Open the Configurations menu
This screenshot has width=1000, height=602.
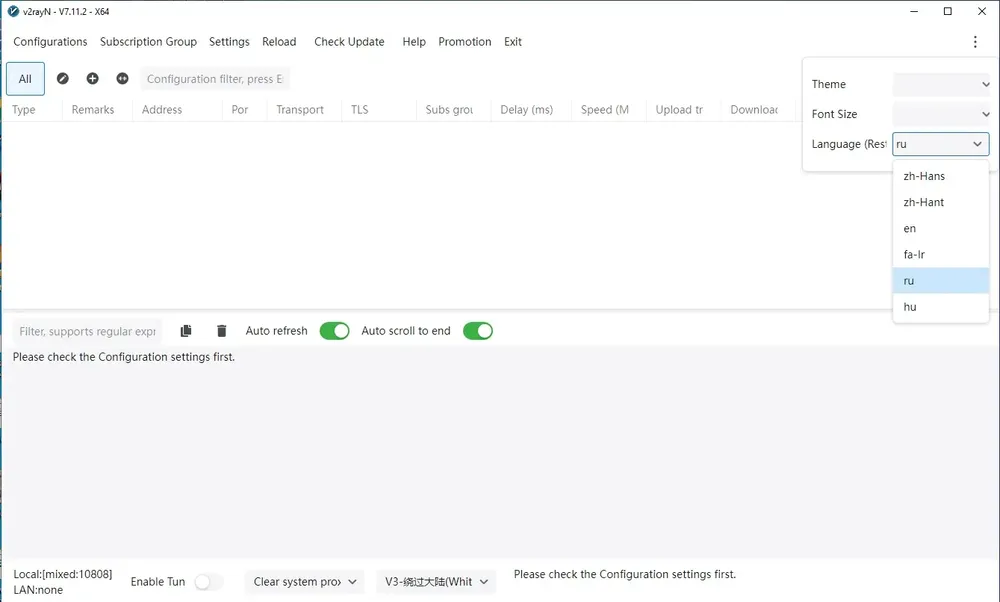pyautogui.click(x=50, y=41)
